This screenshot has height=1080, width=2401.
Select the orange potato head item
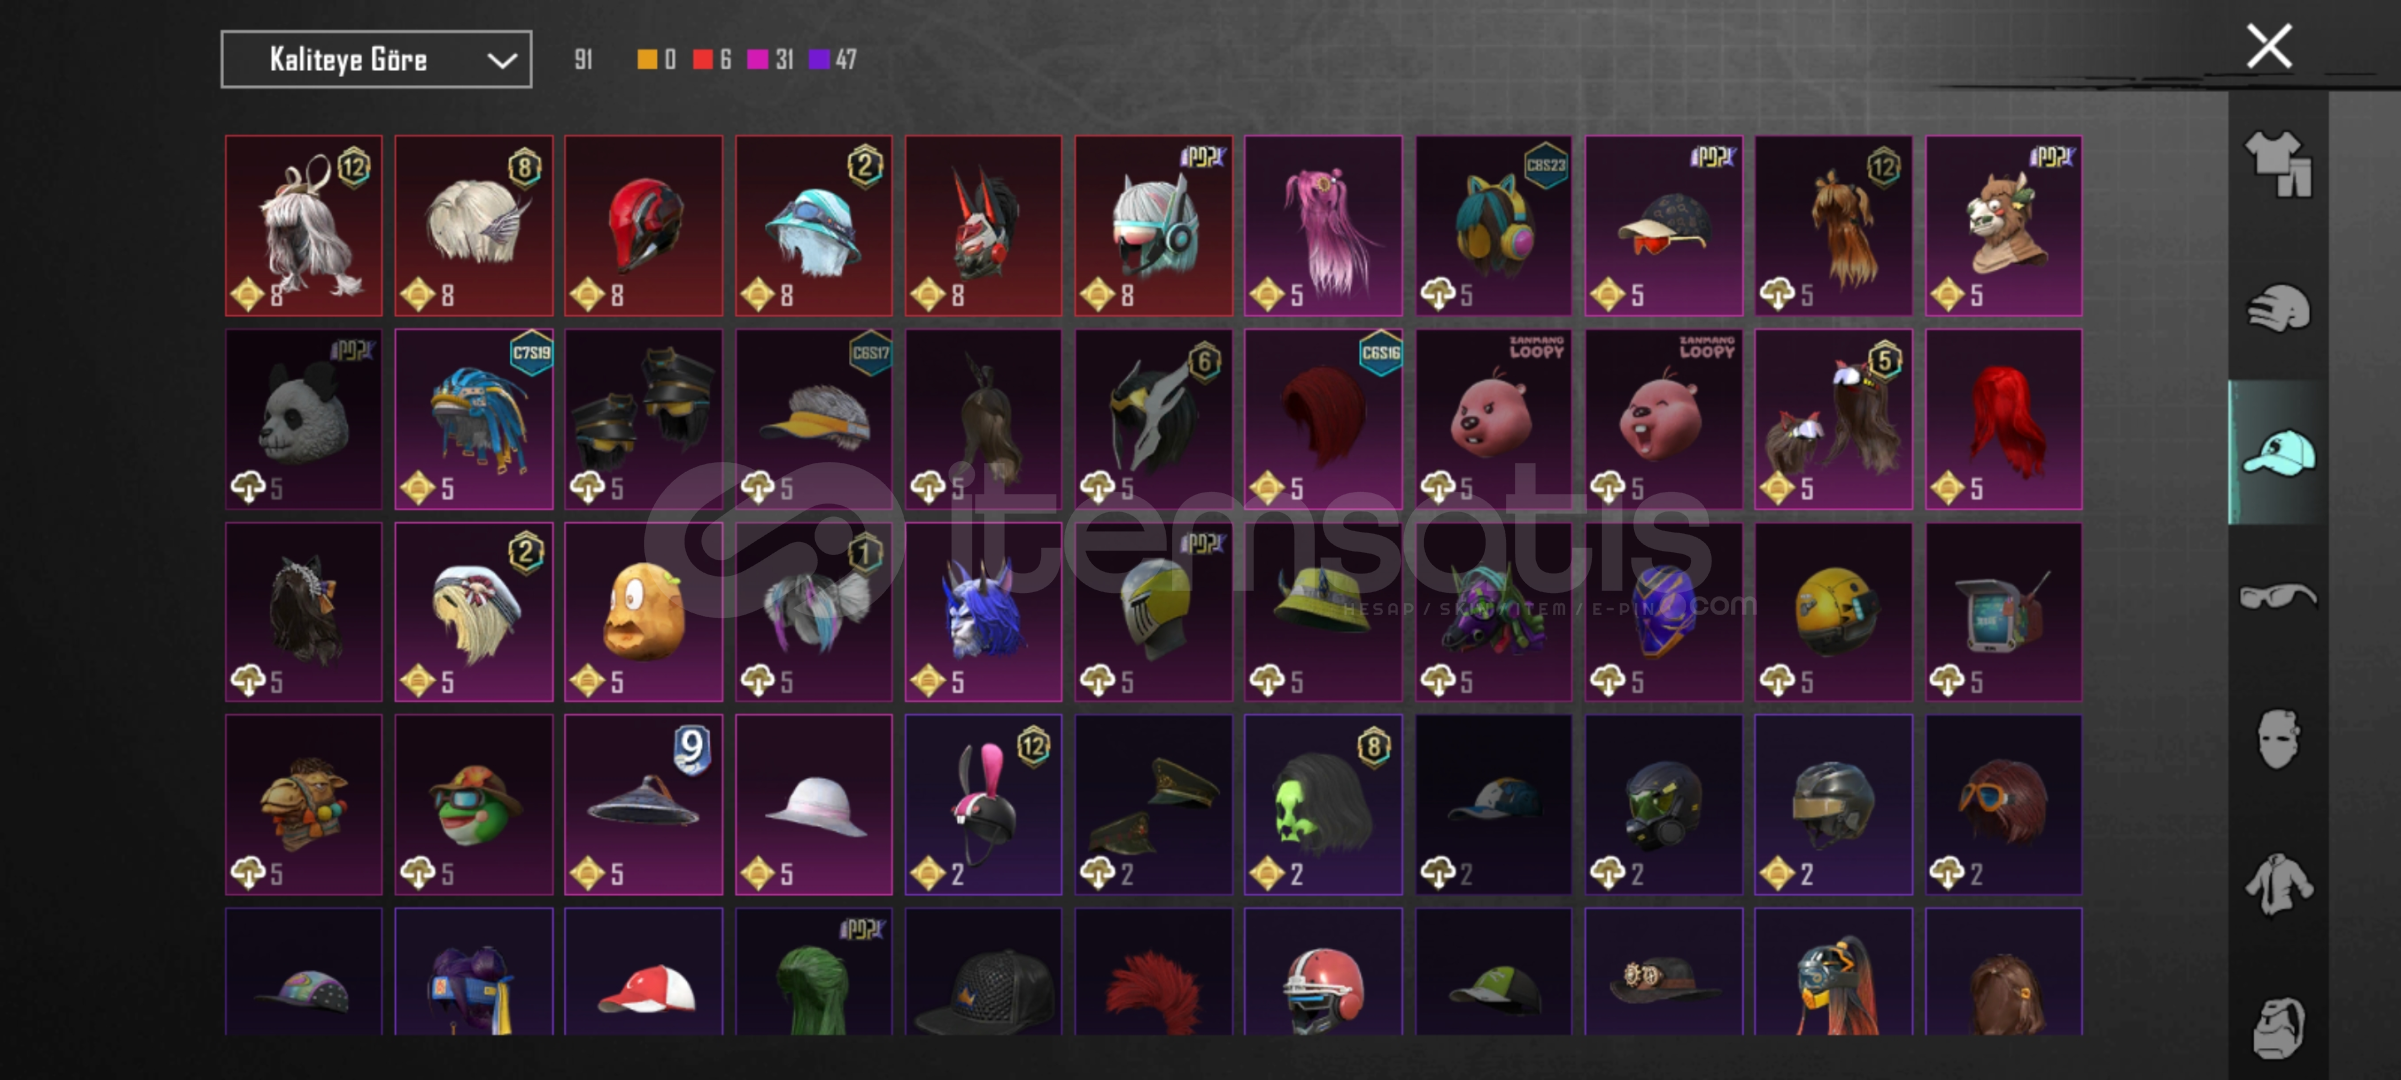click(643, 612)
